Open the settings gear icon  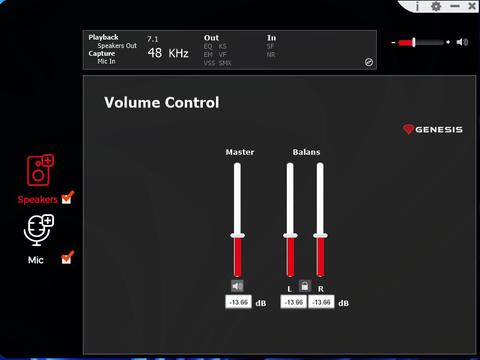tap(436, 6)
